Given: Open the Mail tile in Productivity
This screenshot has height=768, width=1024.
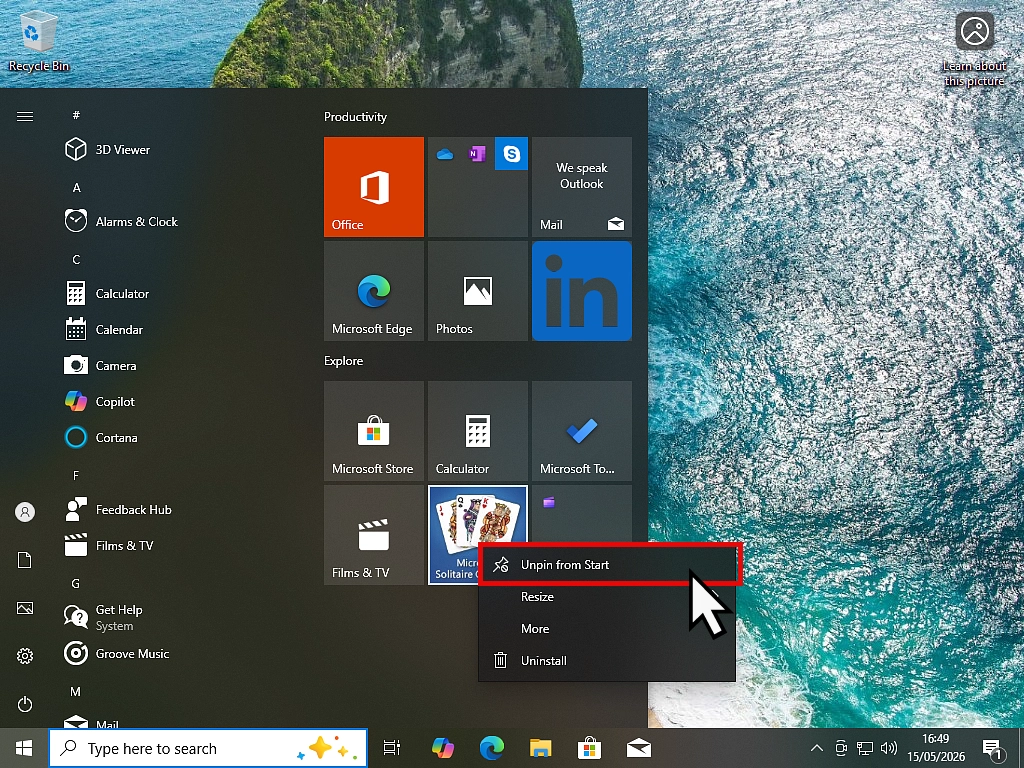Looking at the screenshot, I should click(x=582, y=187).
